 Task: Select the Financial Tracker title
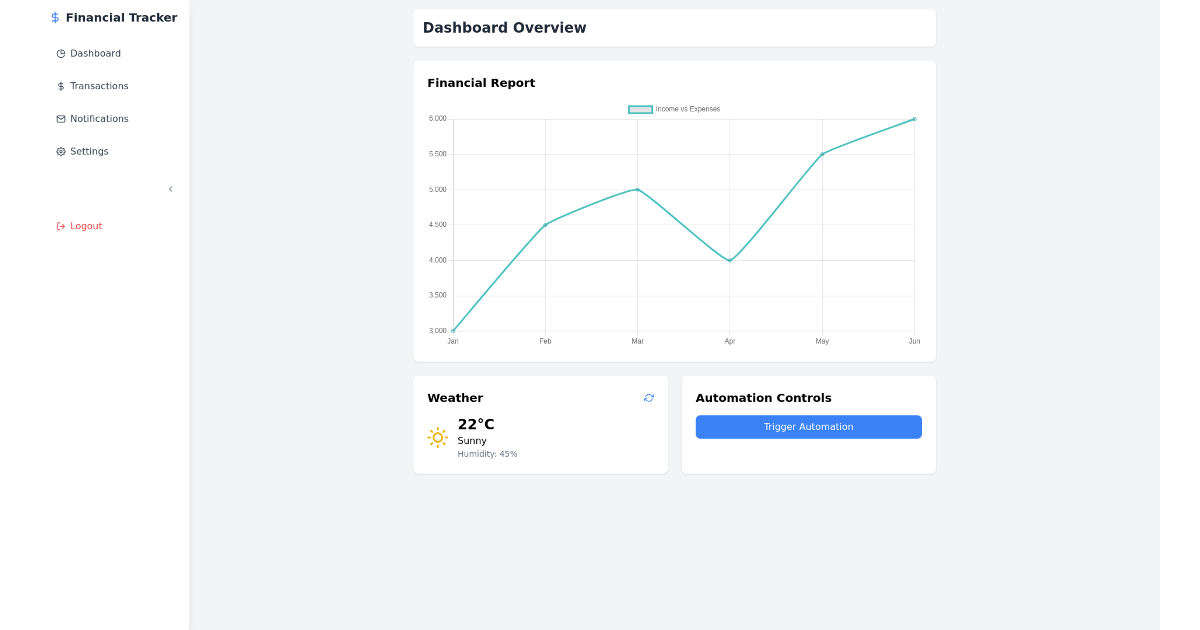121,17
